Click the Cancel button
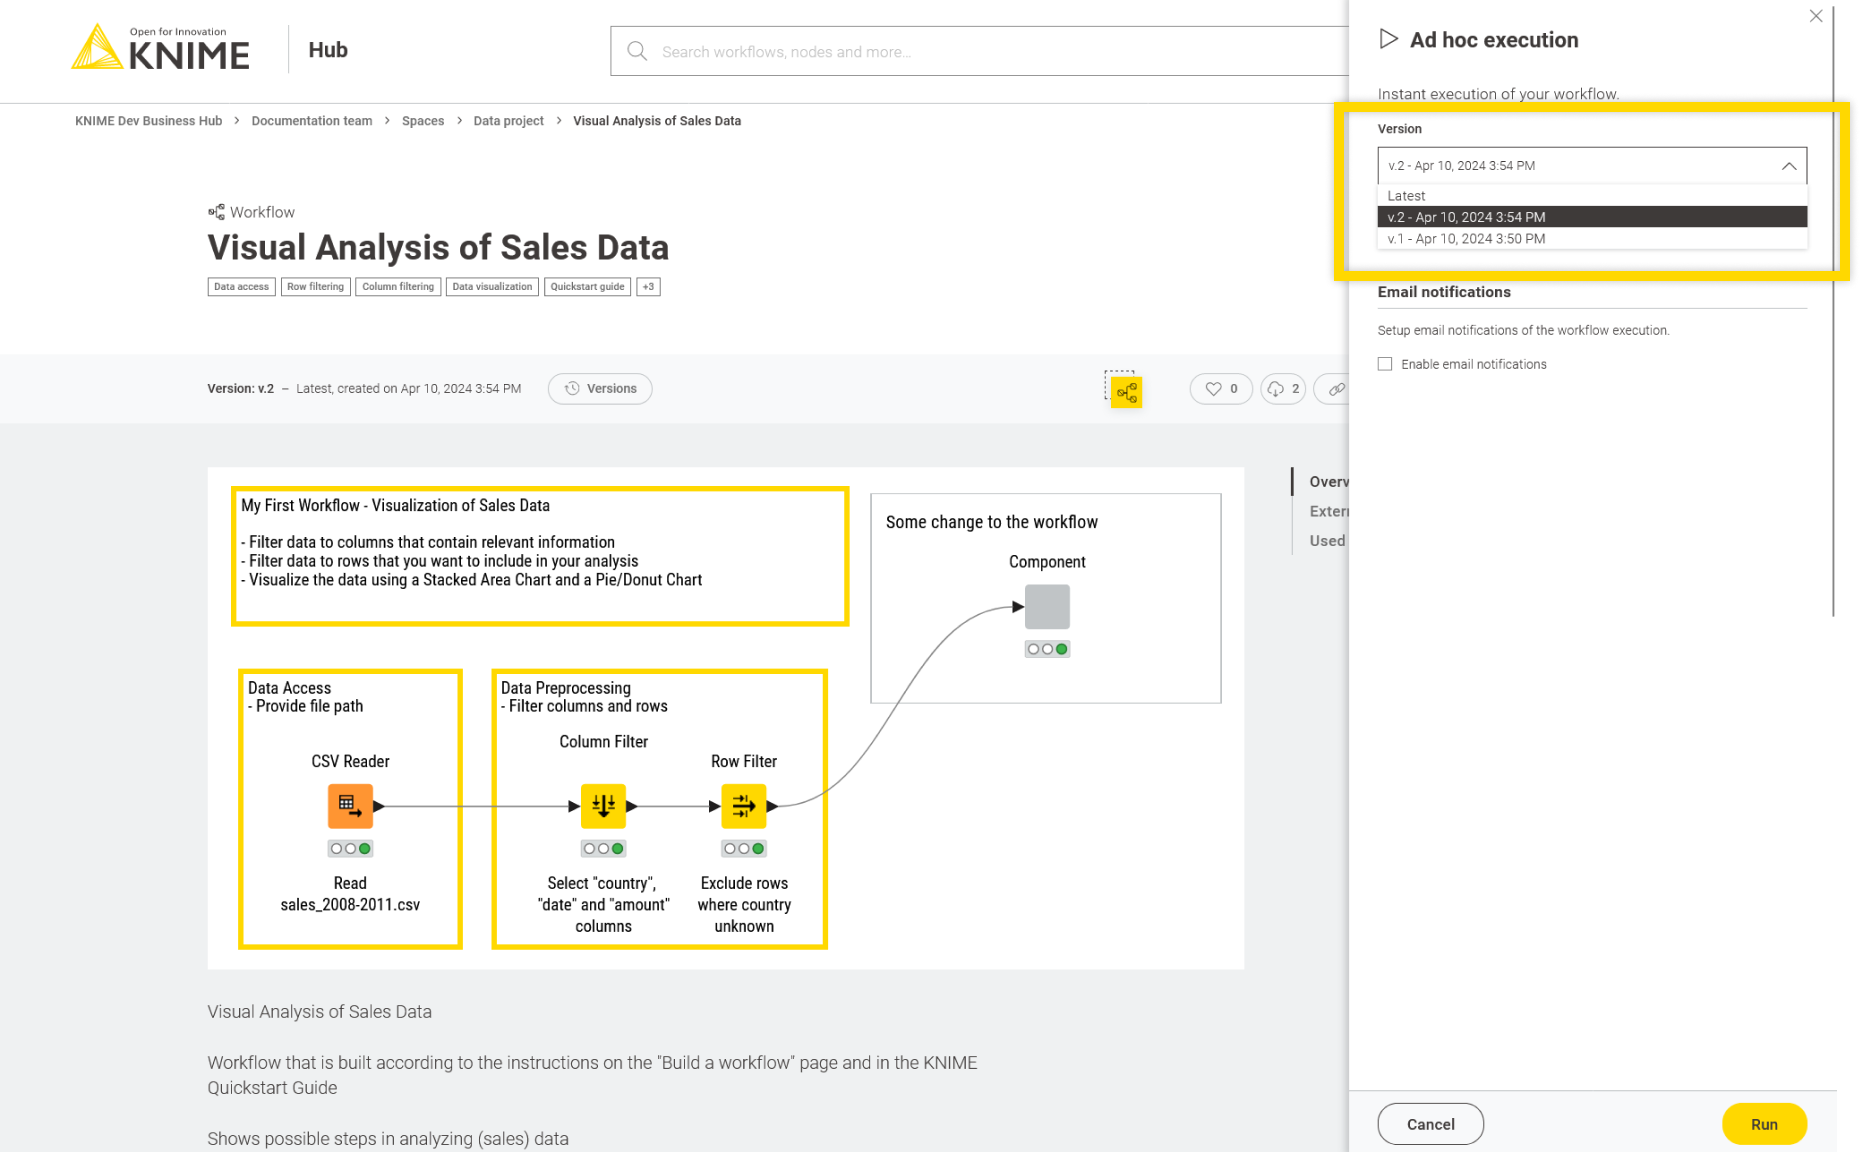 click(1430, 1124)
